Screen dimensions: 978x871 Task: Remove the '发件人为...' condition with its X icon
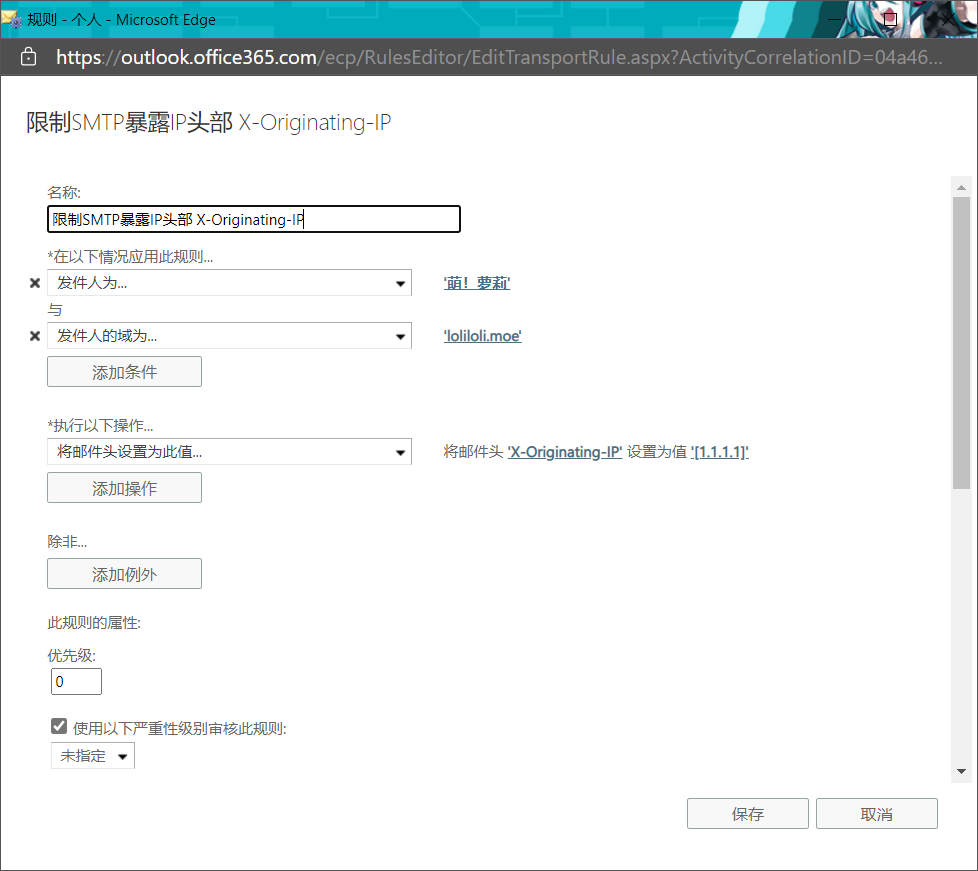pyautogui.click(x=35, y=283)
